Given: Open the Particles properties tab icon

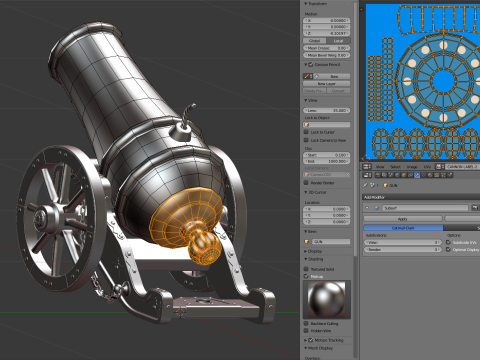Looking at the screenshot, I should [x=443, y=175].
